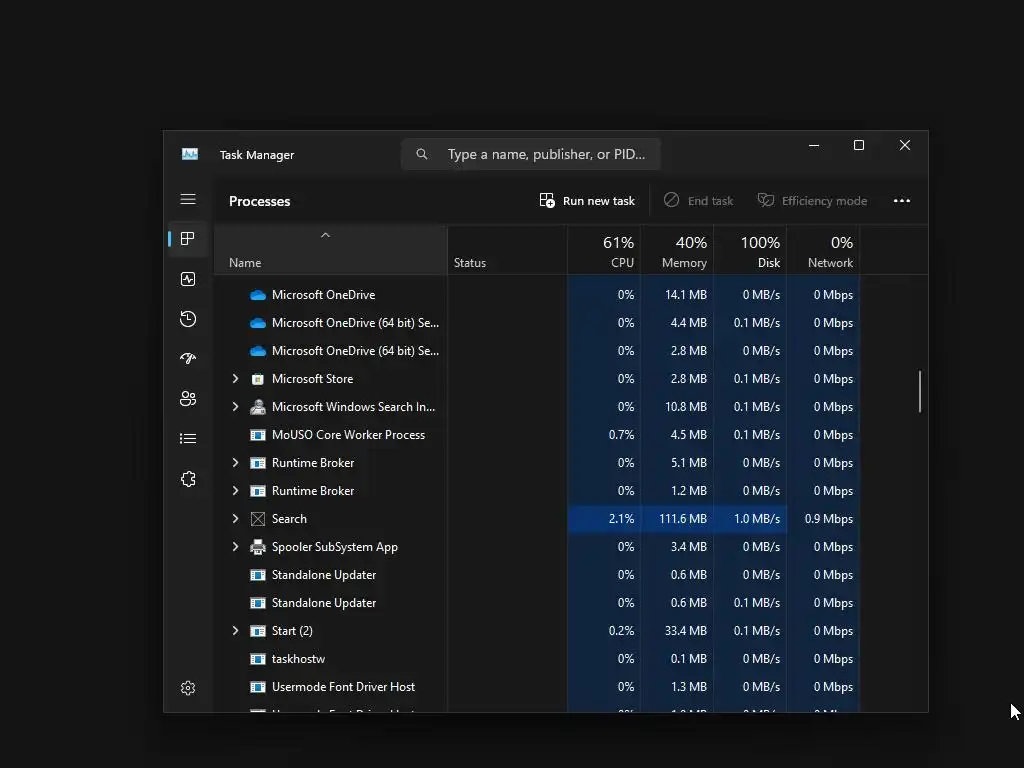Open the Users sidebar icon
This screenshot has width=1024, height=768.
coord(188,398)
